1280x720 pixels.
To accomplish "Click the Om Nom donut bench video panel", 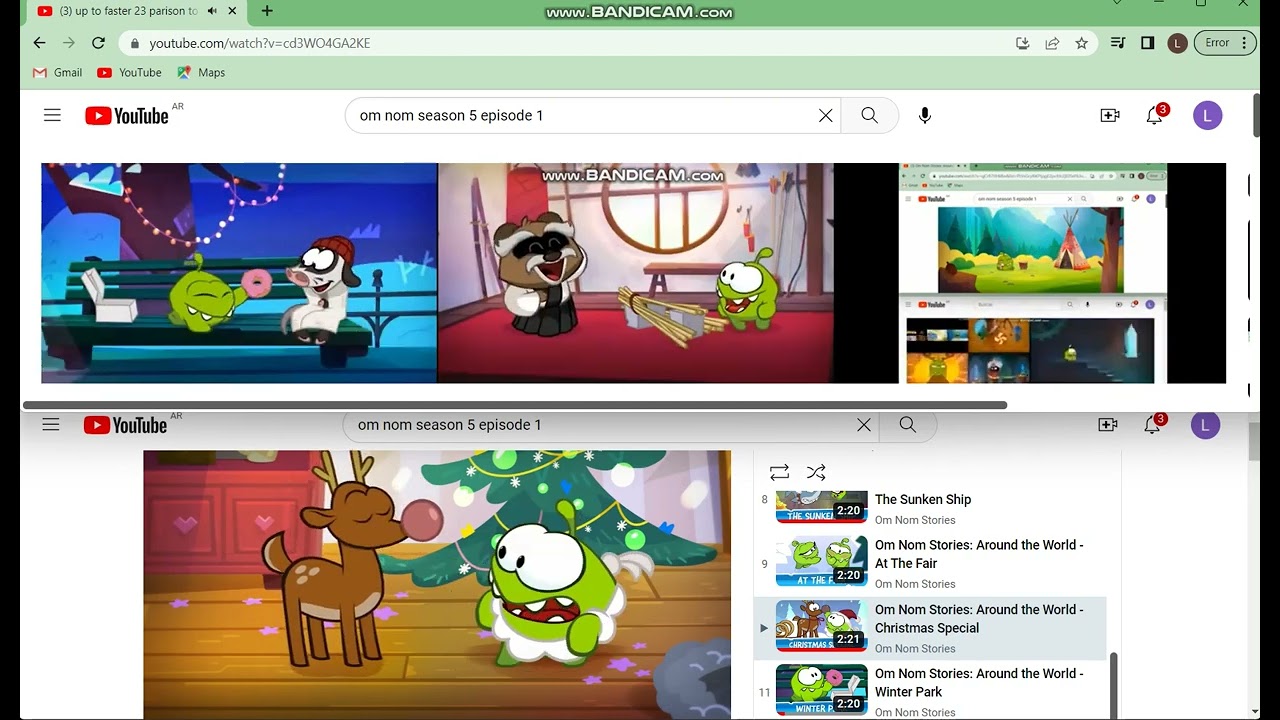I will point(239,273).
